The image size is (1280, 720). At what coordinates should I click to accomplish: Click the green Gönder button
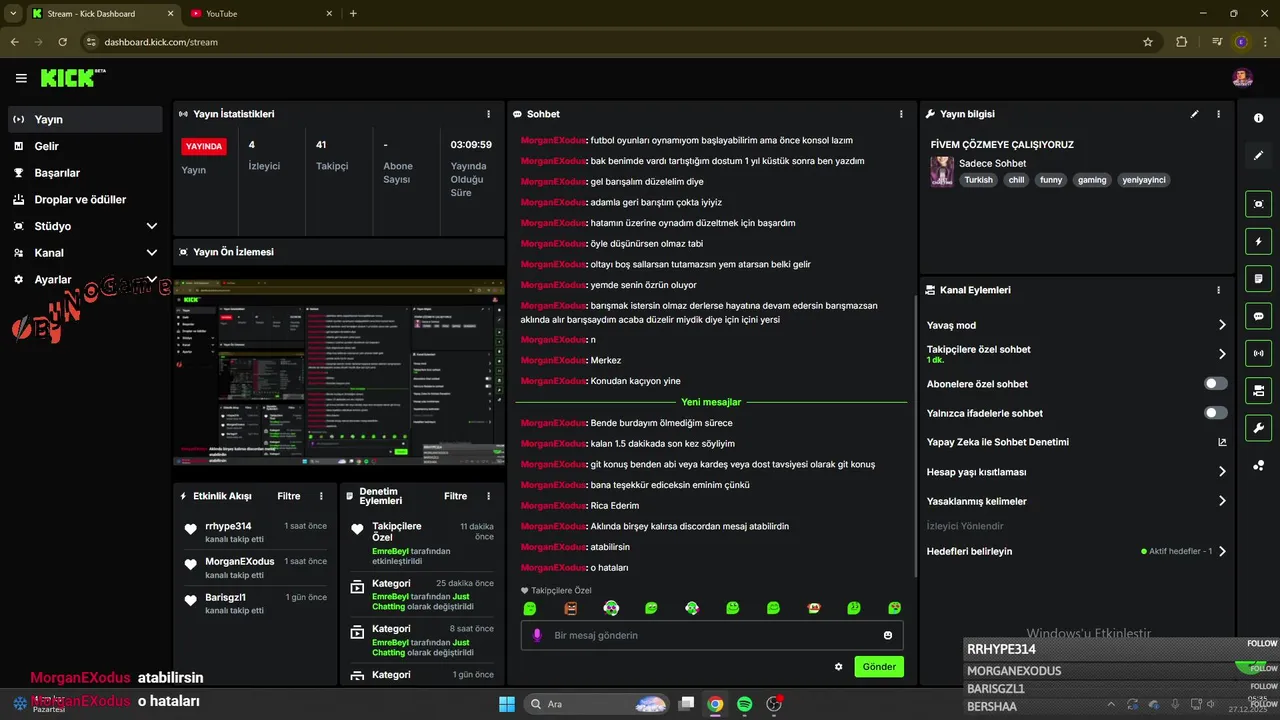(879, 666)
